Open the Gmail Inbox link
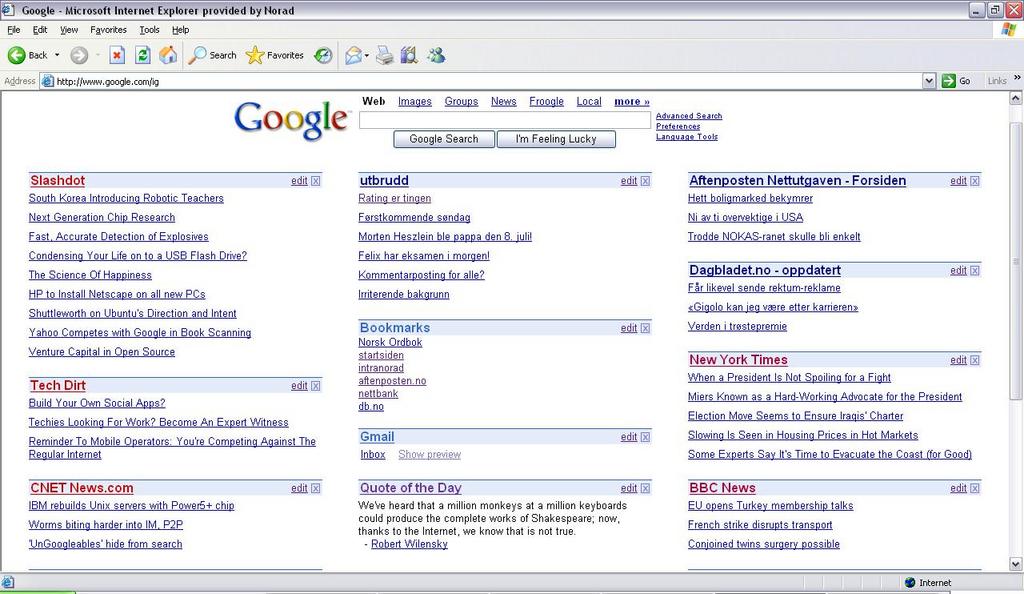The height and width of the screenshot is (594, 1024). point(373,455)
